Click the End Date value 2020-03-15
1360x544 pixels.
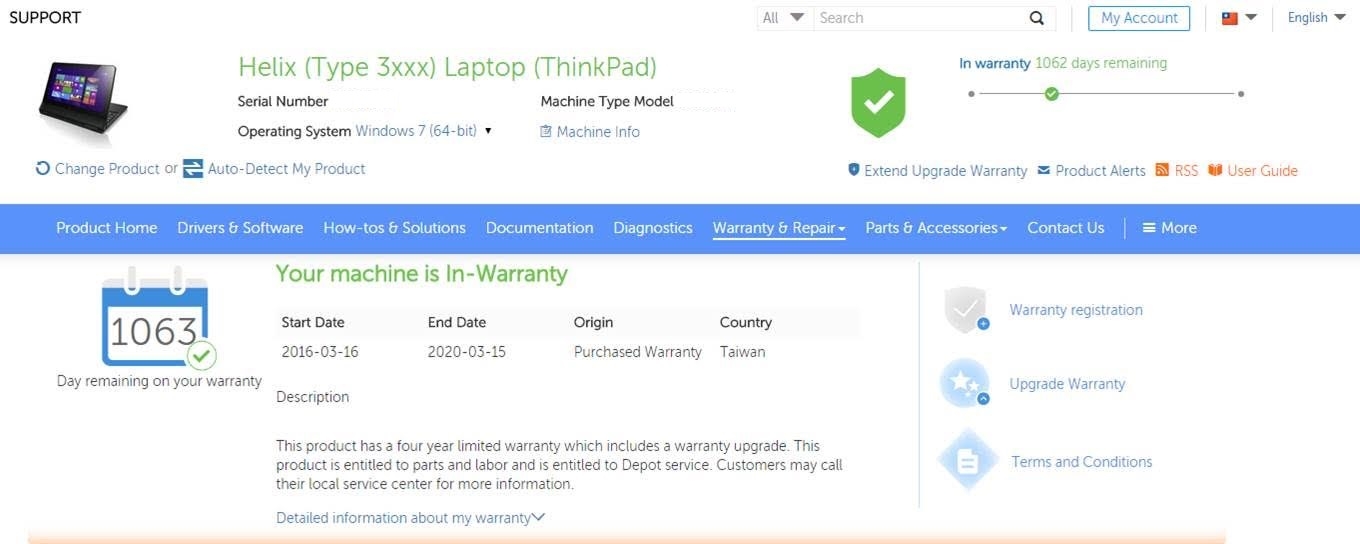tap(467, 352)
